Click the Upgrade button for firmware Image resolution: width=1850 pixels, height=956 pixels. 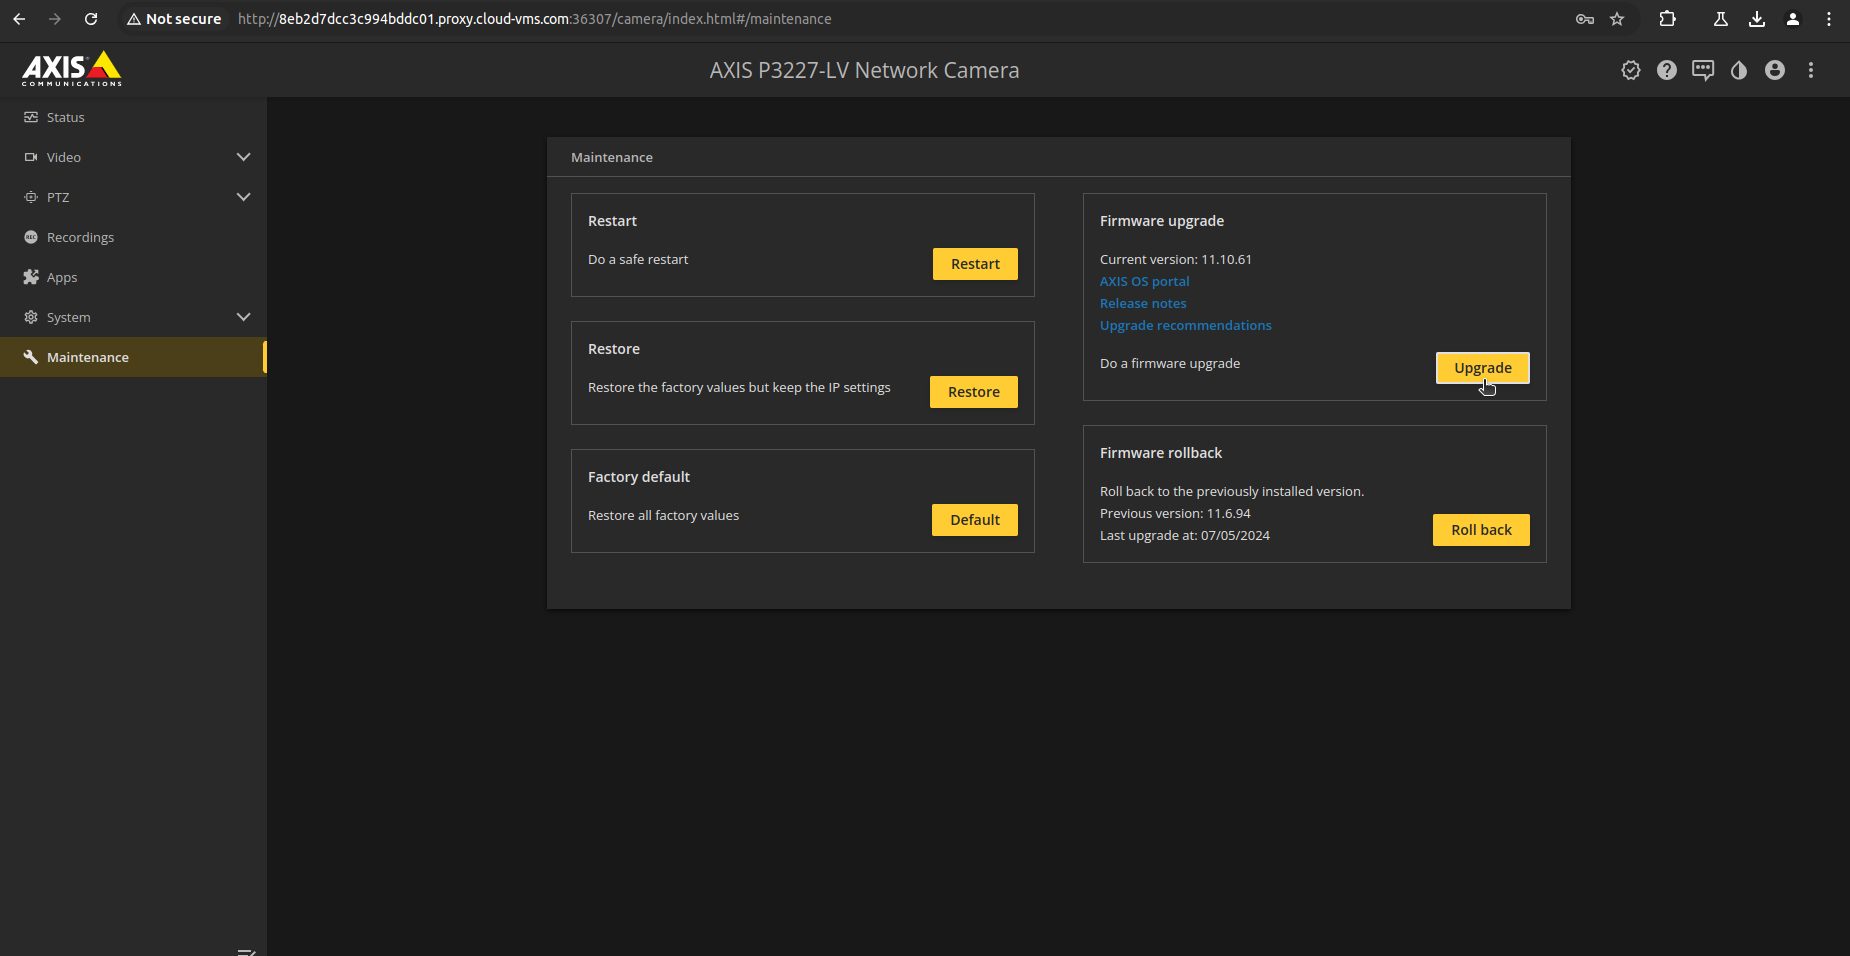coord(1482,367)
